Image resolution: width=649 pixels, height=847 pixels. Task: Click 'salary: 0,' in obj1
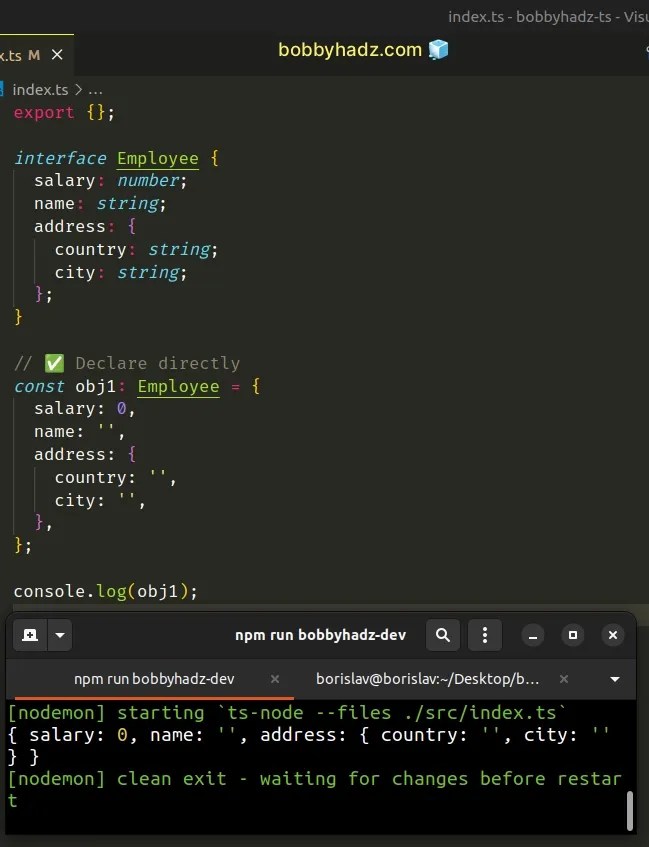84,409
